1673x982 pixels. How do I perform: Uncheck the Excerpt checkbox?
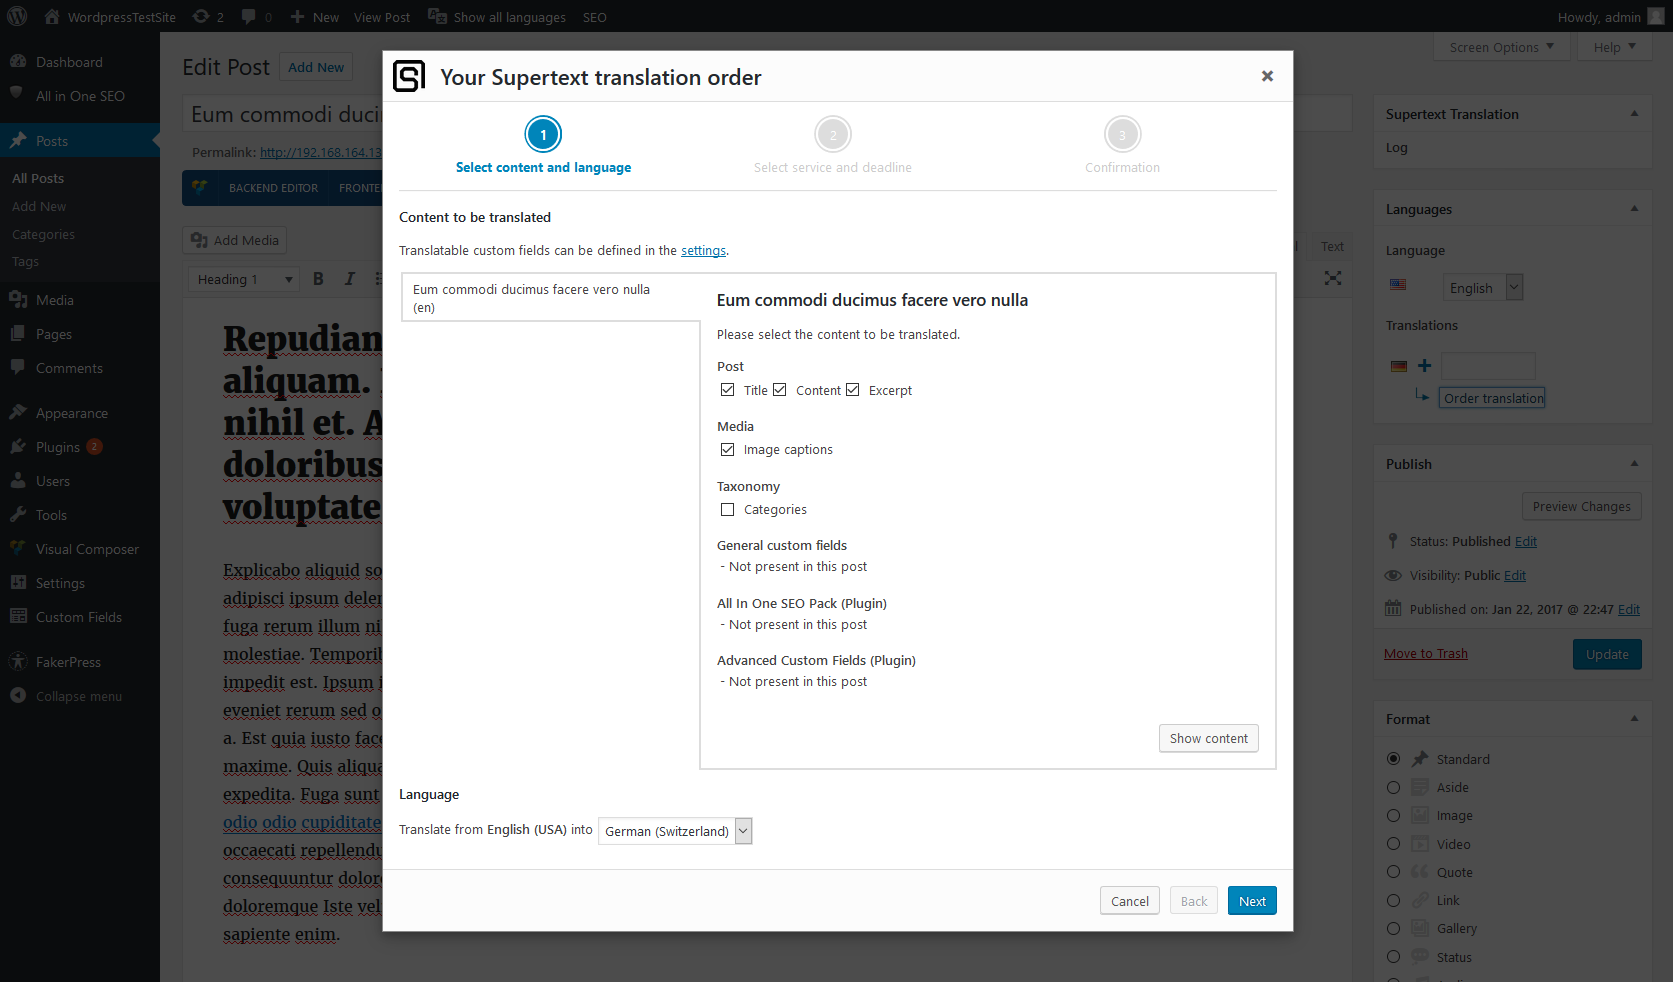[x=853, y=390]
